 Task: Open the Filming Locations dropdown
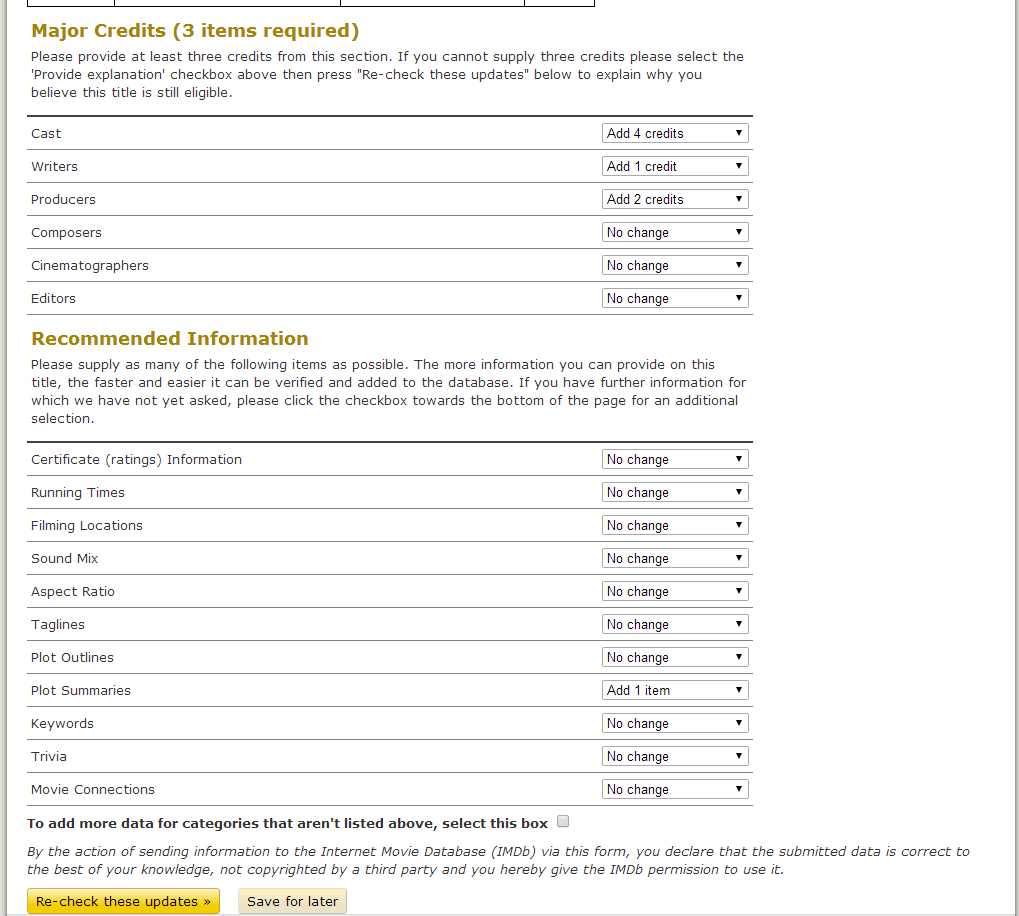pyautogui.click(x=675, y=525)
